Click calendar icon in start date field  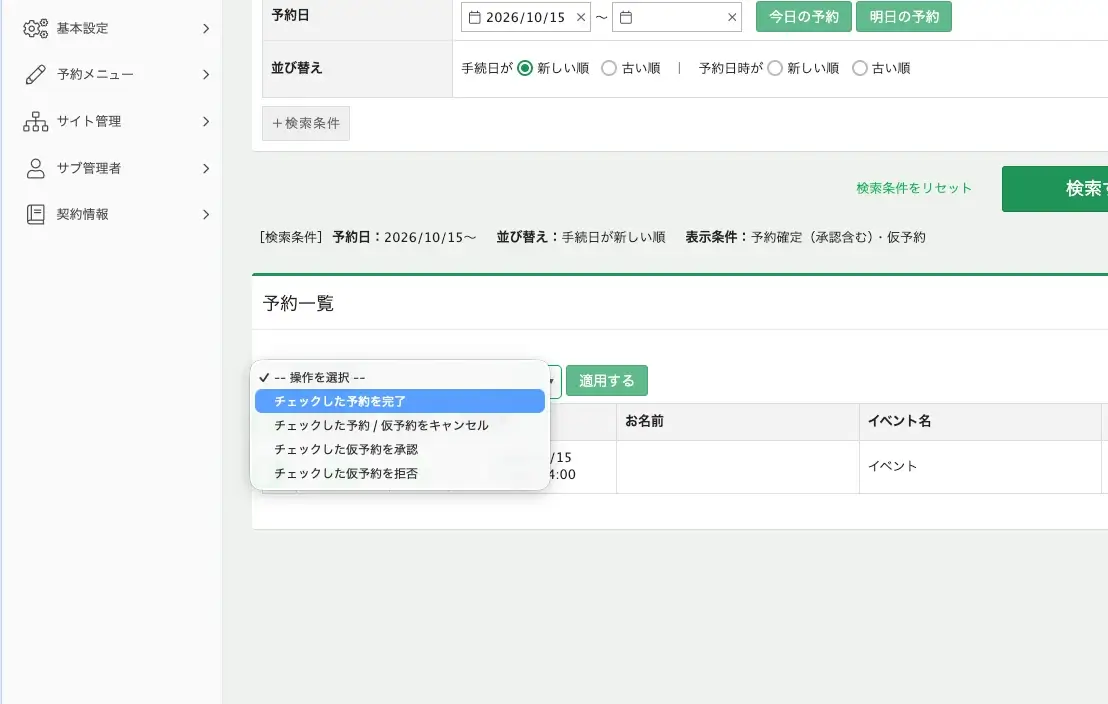click(x=475, y=18)
